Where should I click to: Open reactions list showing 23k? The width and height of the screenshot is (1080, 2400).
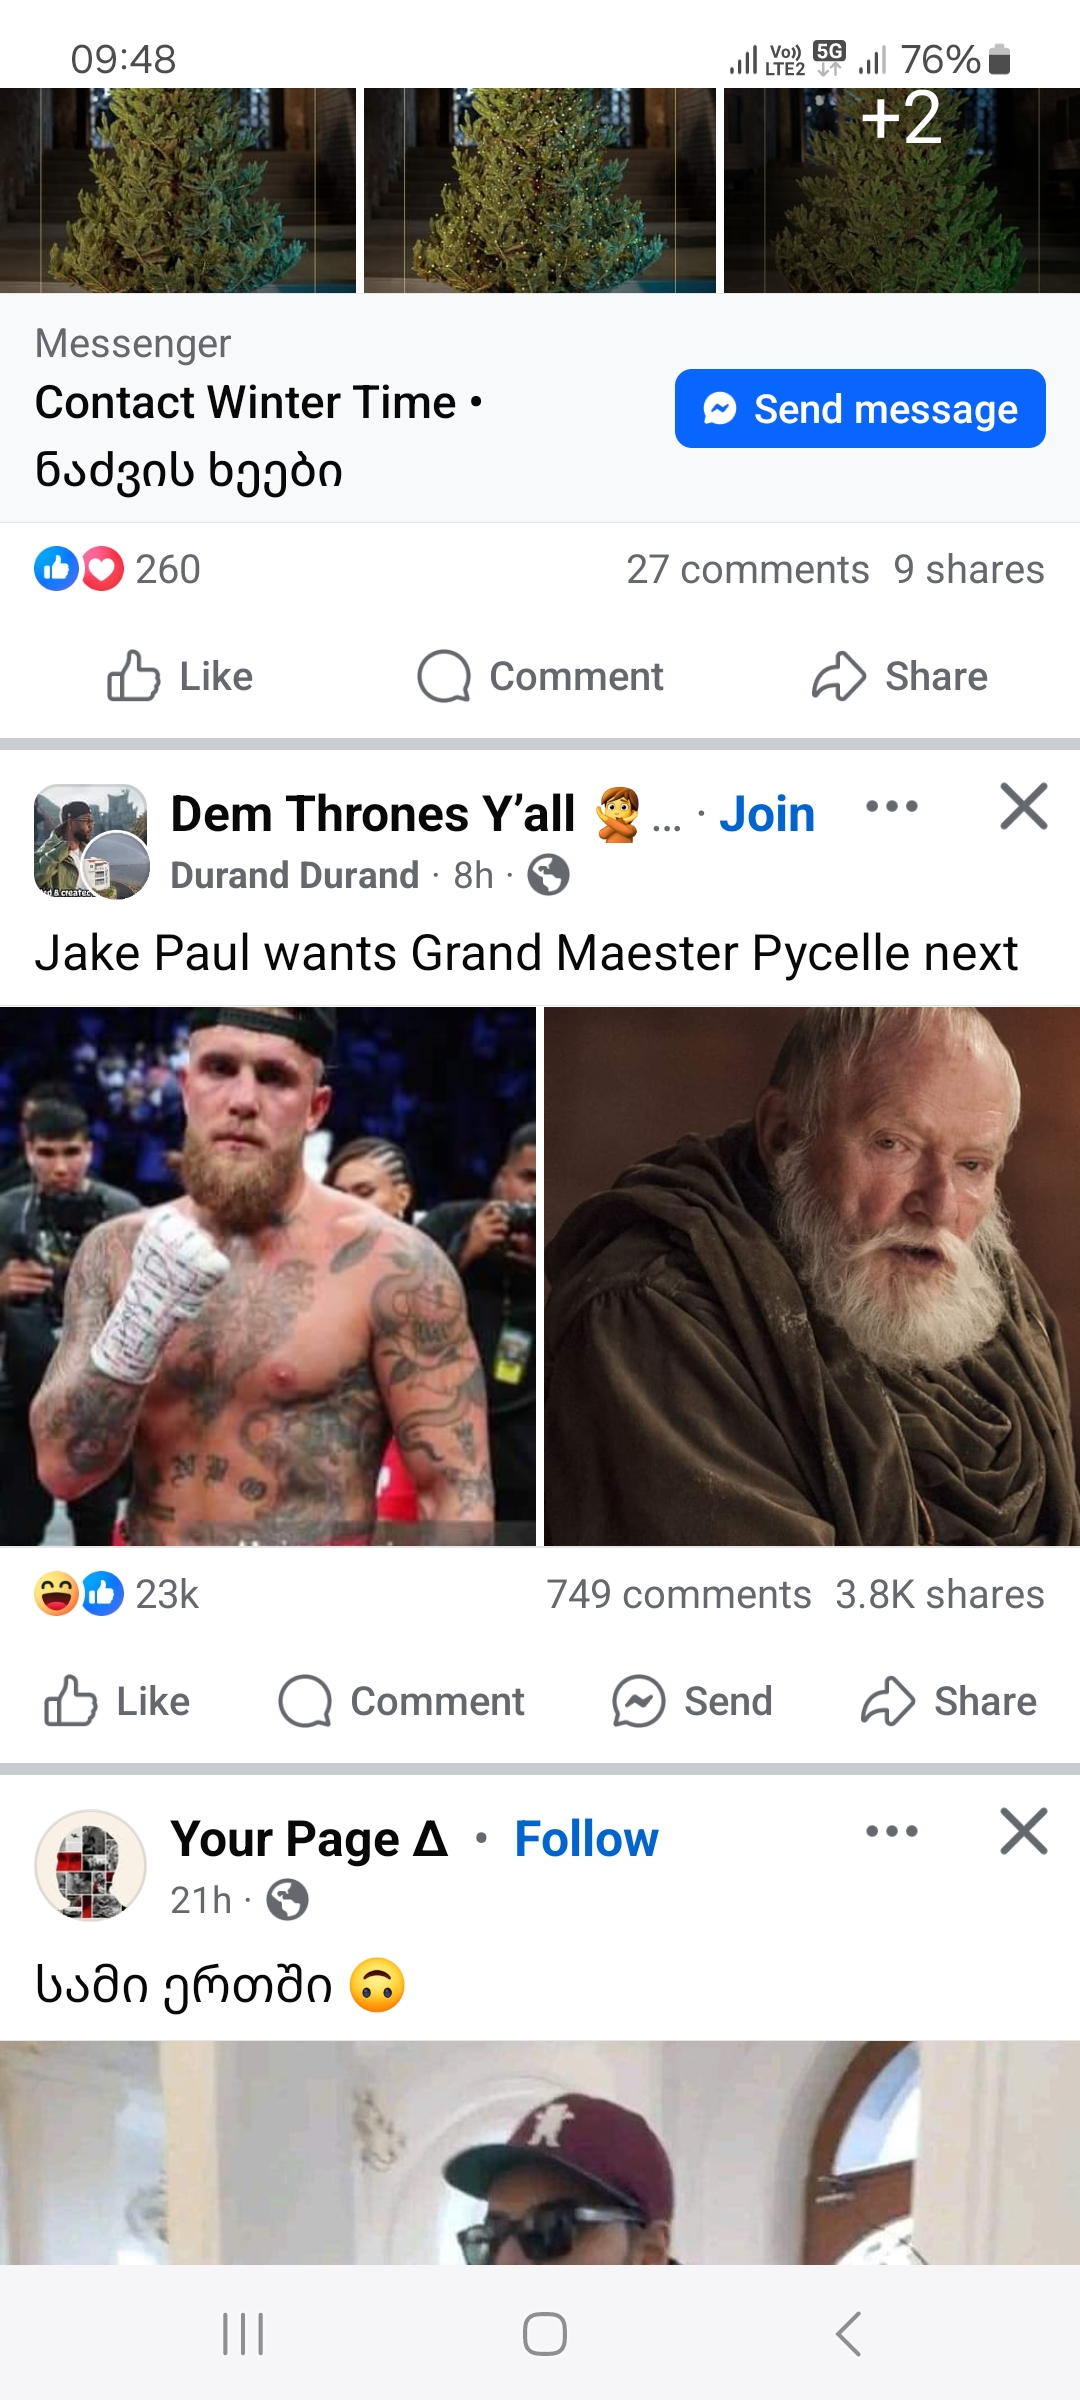[x=117, y=1595]
